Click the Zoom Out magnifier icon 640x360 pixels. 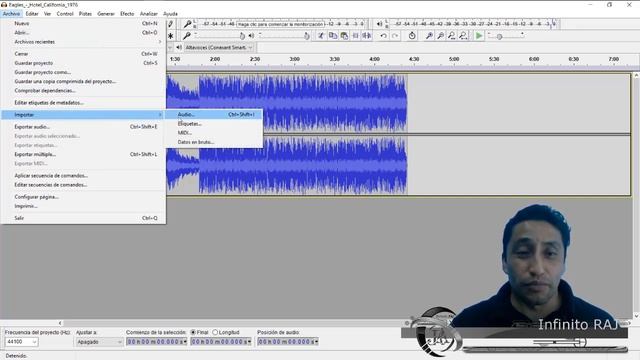click(x=440, y=36)
